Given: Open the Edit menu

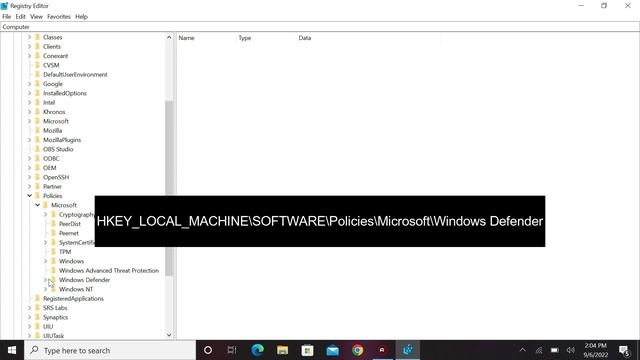Looking at the screenshot, I should click(20, 17).
